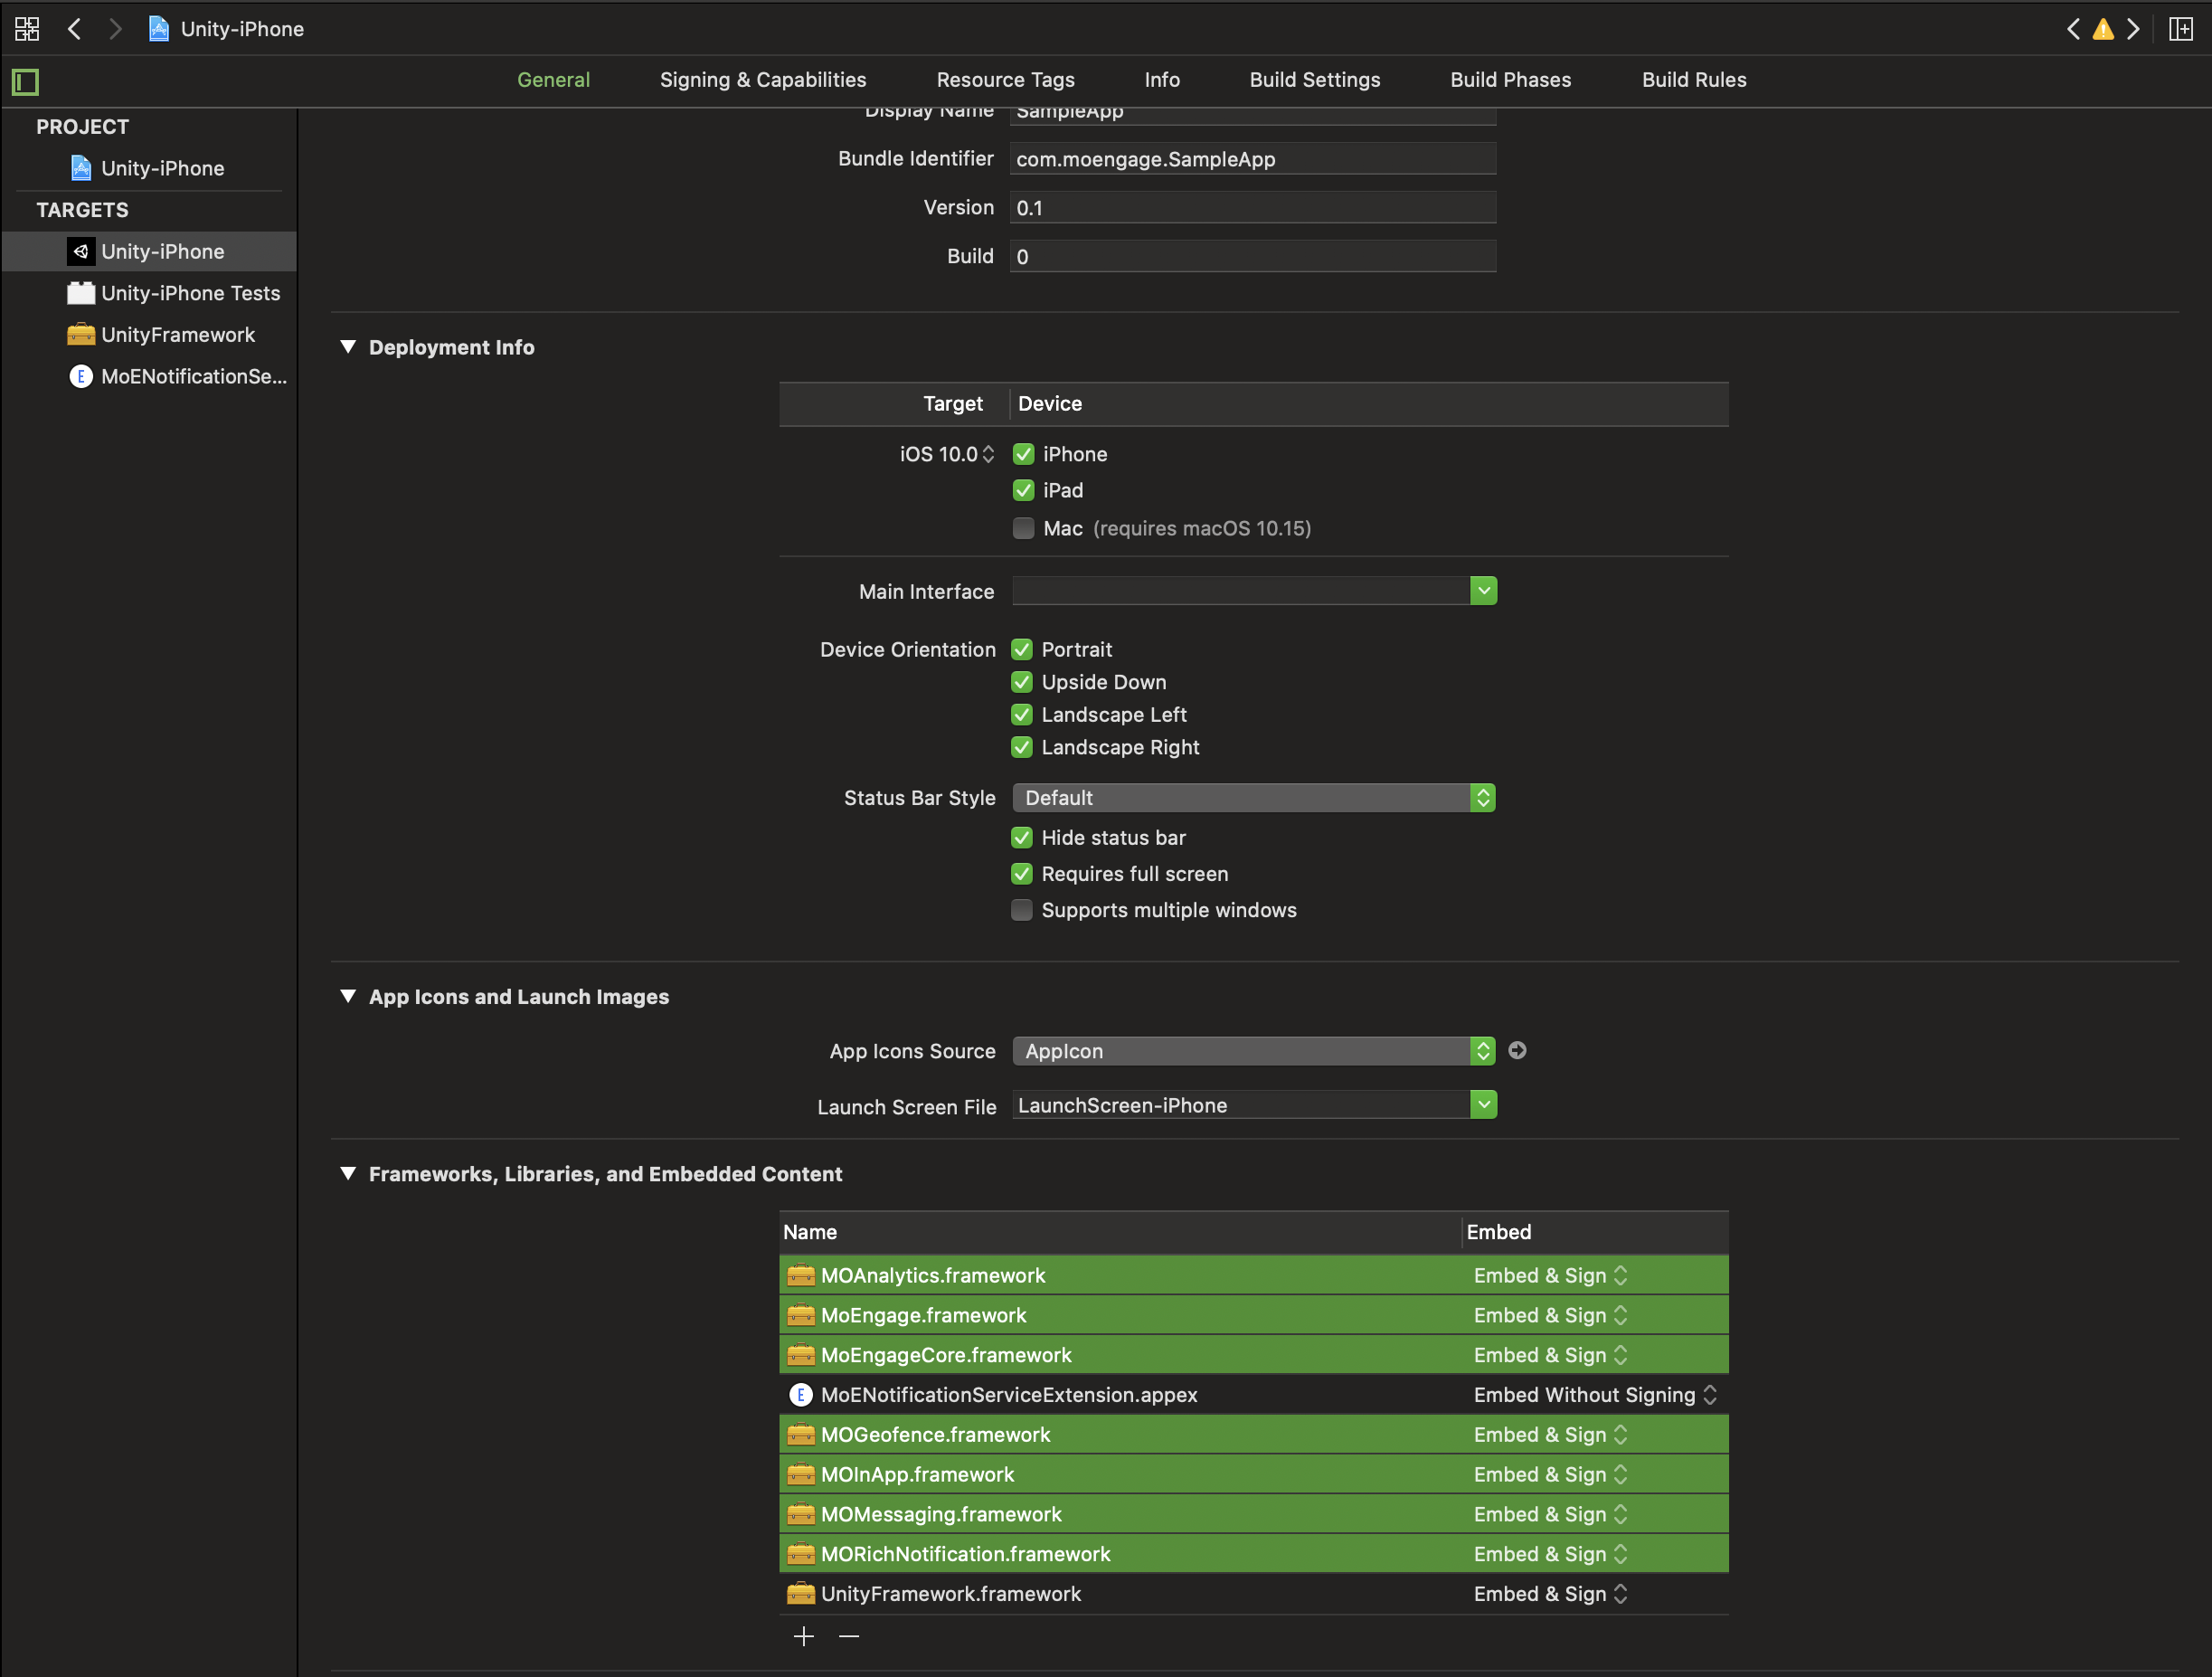2212x1677 pixels.
Task: Change embed option for UnityFramework.framework
Action: coord(1551,1593)
